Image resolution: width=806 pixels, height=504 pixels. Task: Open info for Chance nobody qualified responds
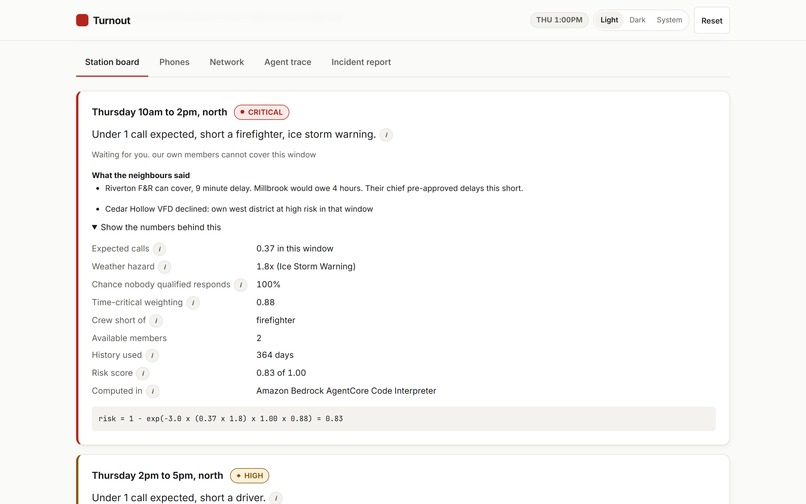(x=241, y=285)
